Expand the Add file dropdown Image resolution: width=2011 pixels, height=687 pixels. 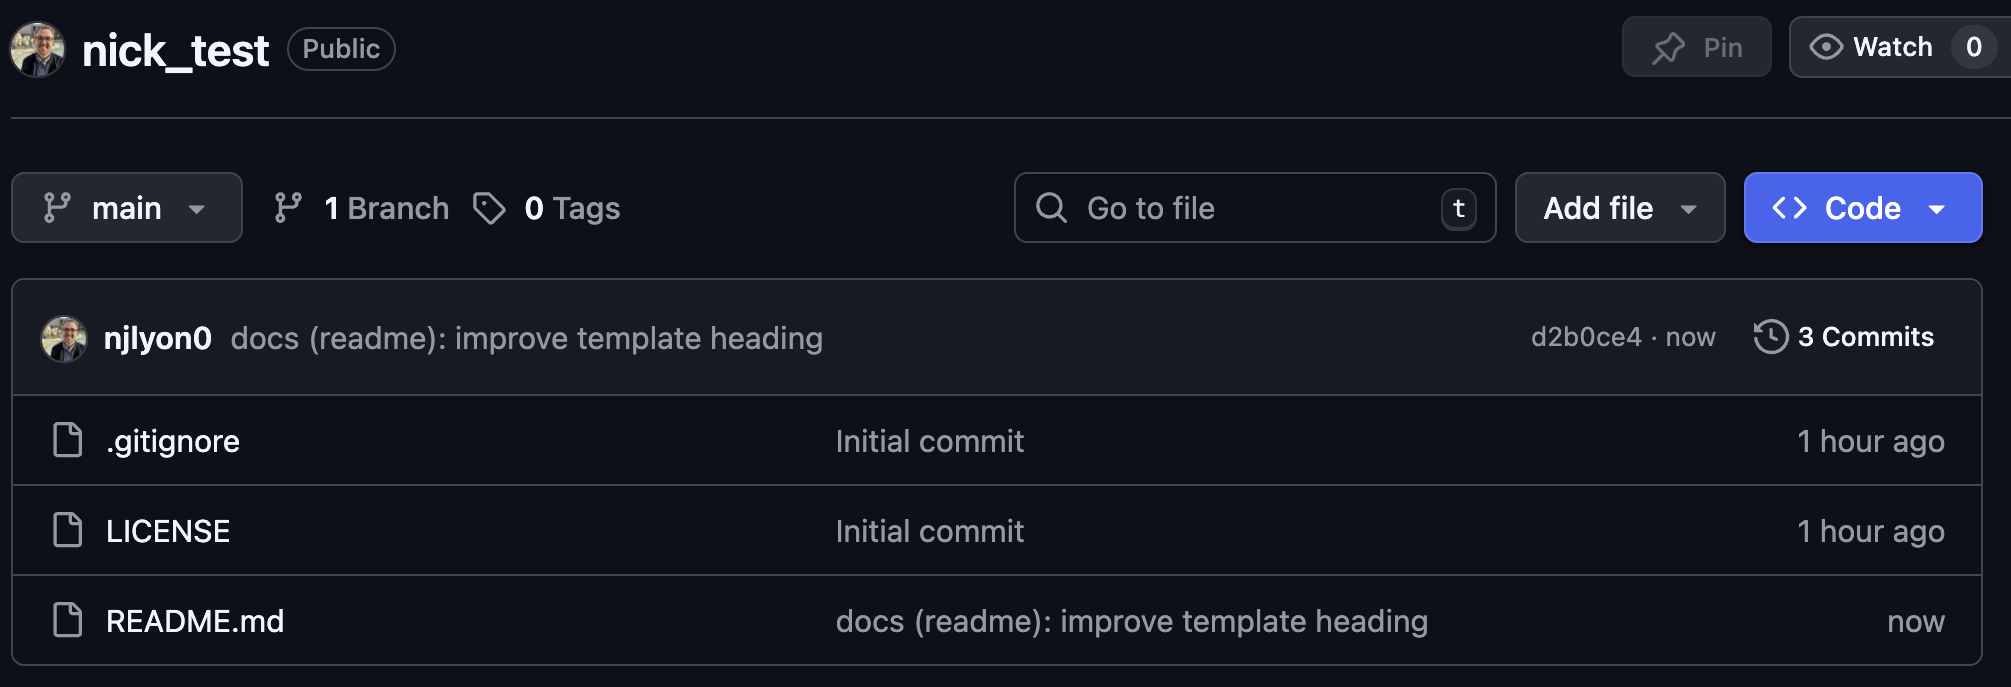(1619, 208)
